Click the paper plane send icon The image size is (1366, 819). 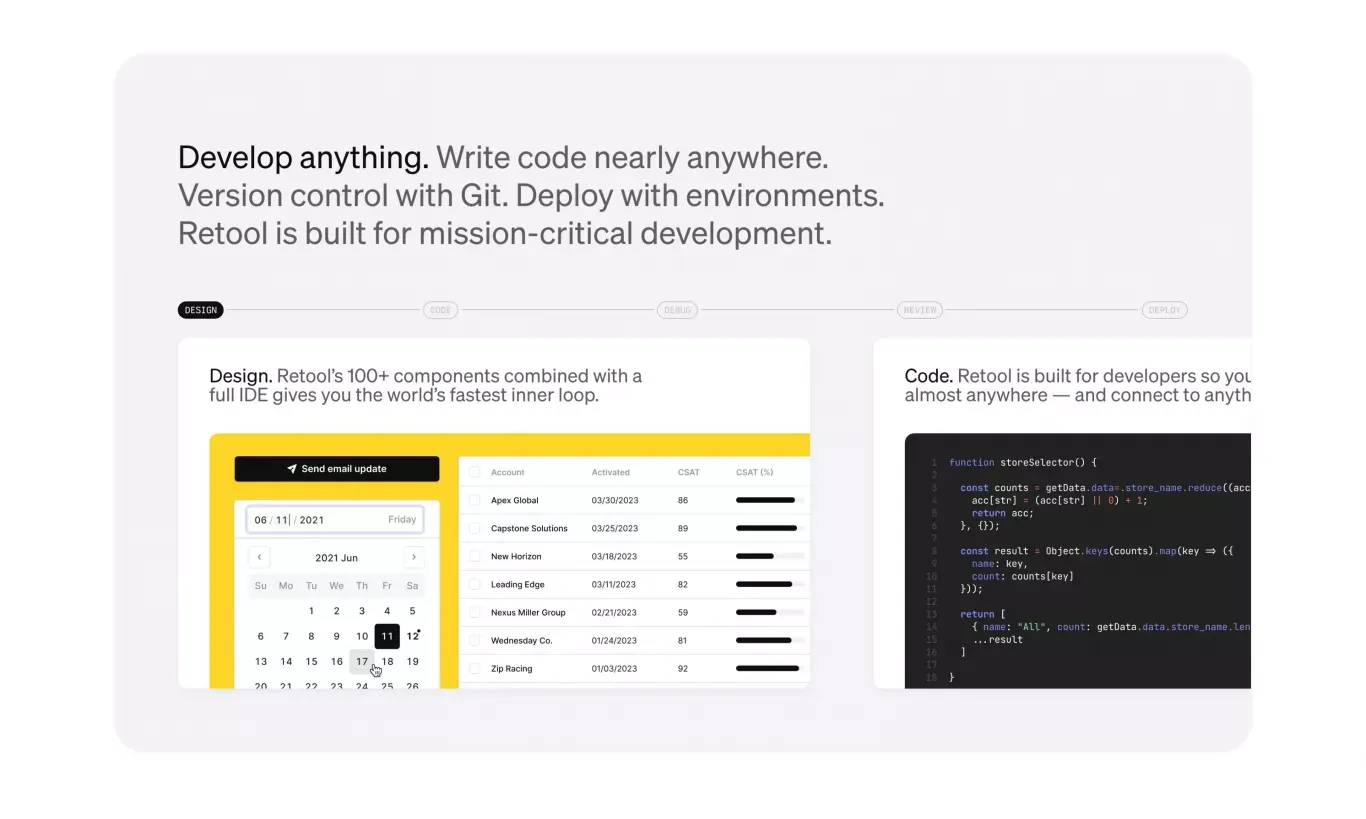(292, 469)
